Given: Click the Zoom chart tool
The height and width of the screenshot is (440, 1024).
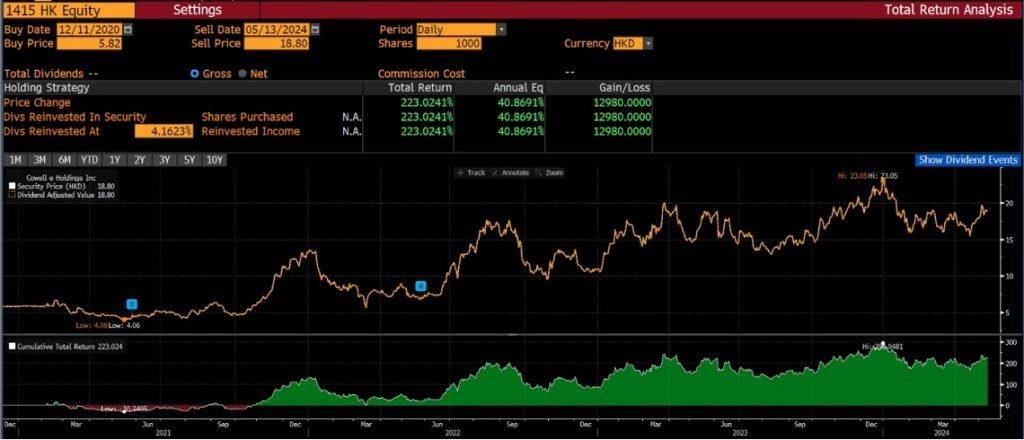Looking at the screenshot, I should (550, 173).
